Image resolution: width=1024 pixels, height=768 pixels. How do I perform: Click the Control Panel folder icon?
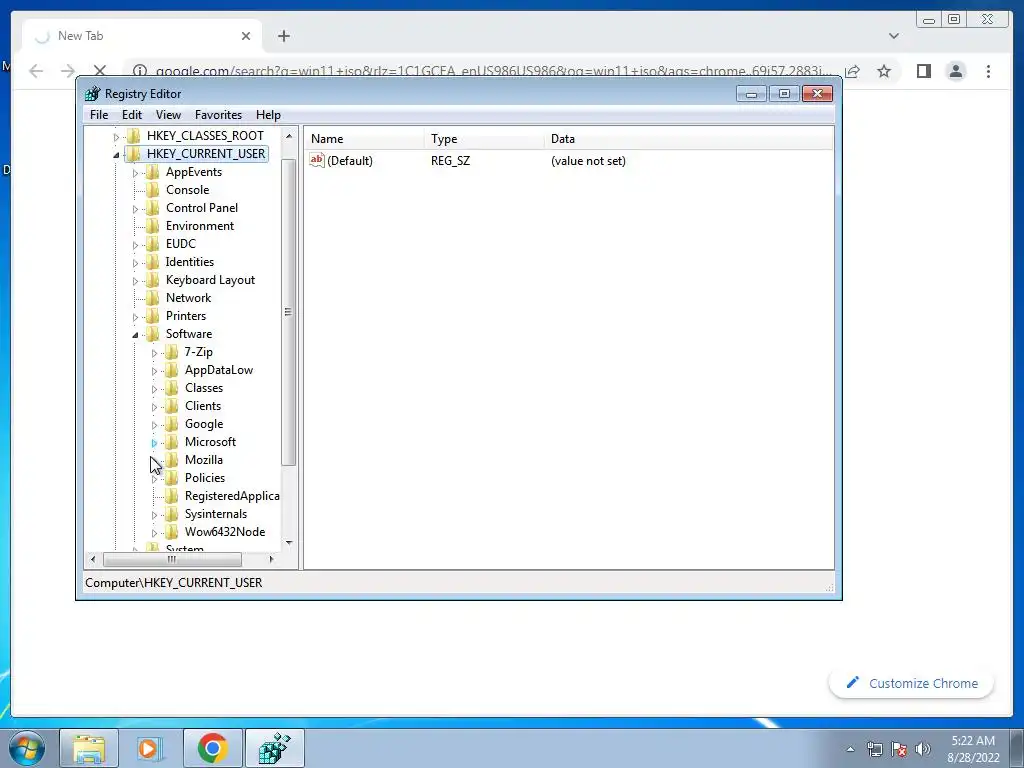(152, 208)
